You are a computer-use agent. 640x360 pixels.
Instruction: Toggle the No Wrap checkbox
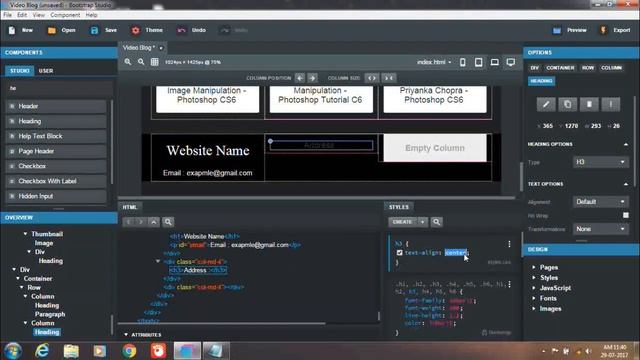(626, 215)
